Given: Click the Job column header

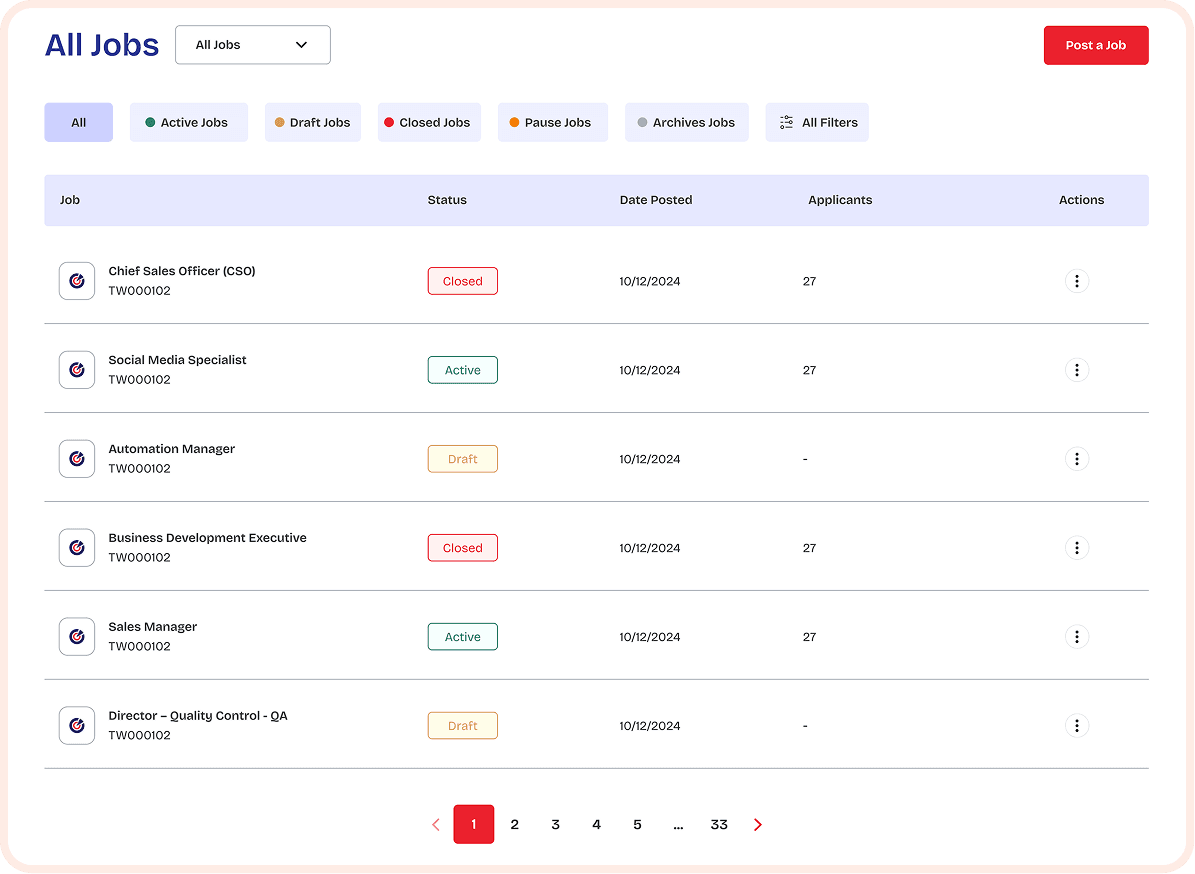Looking at the screenshot, I should click(x=70, y=200).
